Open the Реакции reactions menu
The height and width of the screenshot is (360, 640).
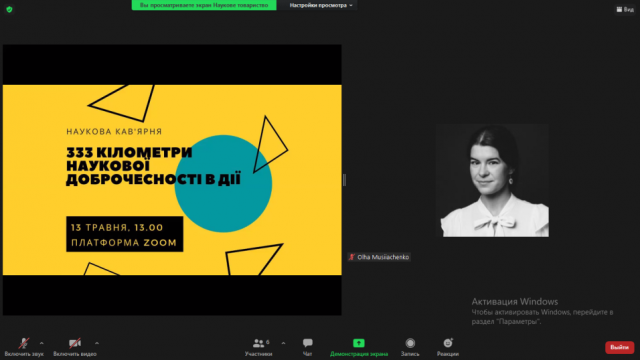448,347
